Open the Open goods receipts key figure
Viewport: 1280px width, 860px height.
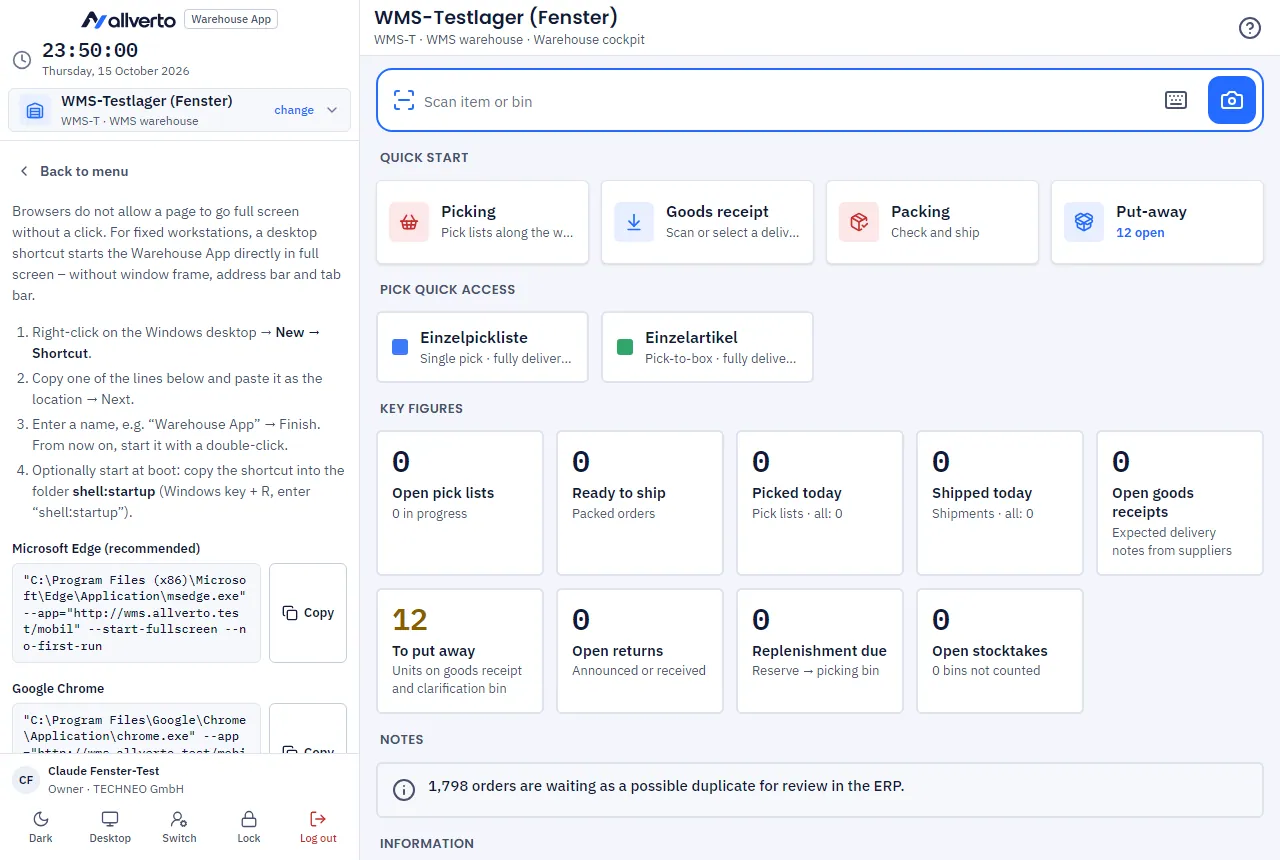[x=1180, y=503]
